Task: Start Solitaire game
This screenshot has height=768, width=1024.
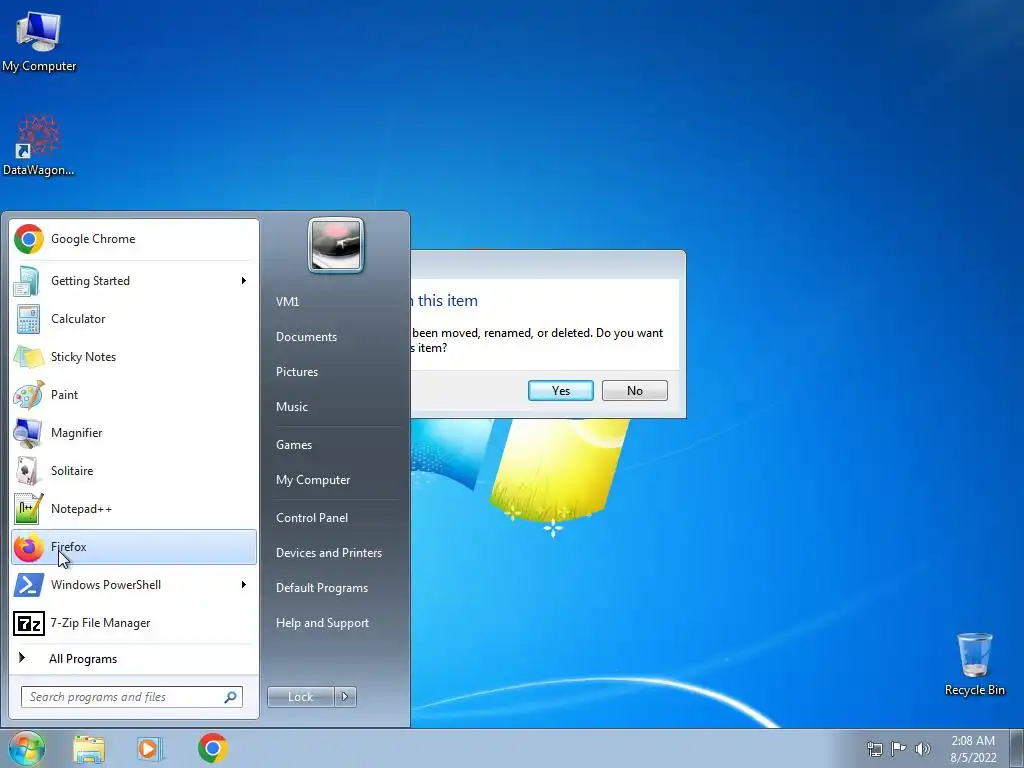Action: [x=134, y=471]
